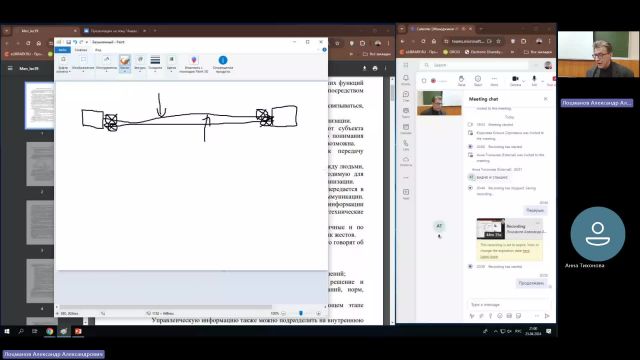Toggle the Camera in meeting controls

(x=515, y=80)
